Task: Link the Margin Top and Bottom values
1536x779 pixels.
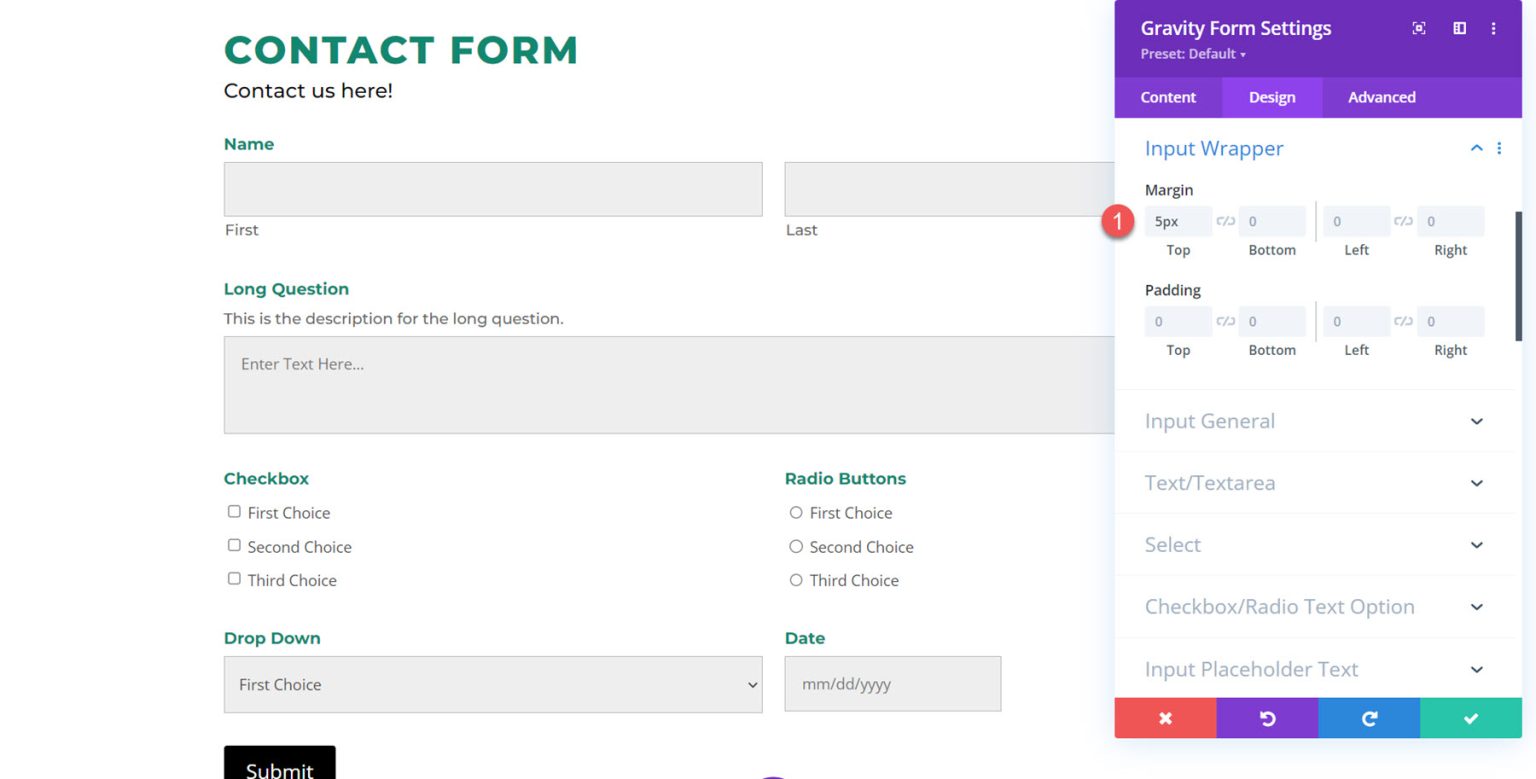Action: point(1225,220)
